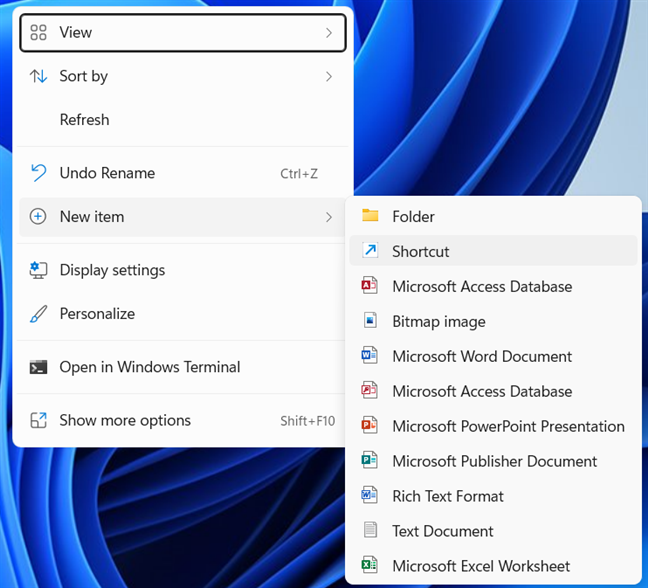This screenshot has height=588, width=648.
Task: Expand the View submenu chevron
Action: (x=329, y=33)
